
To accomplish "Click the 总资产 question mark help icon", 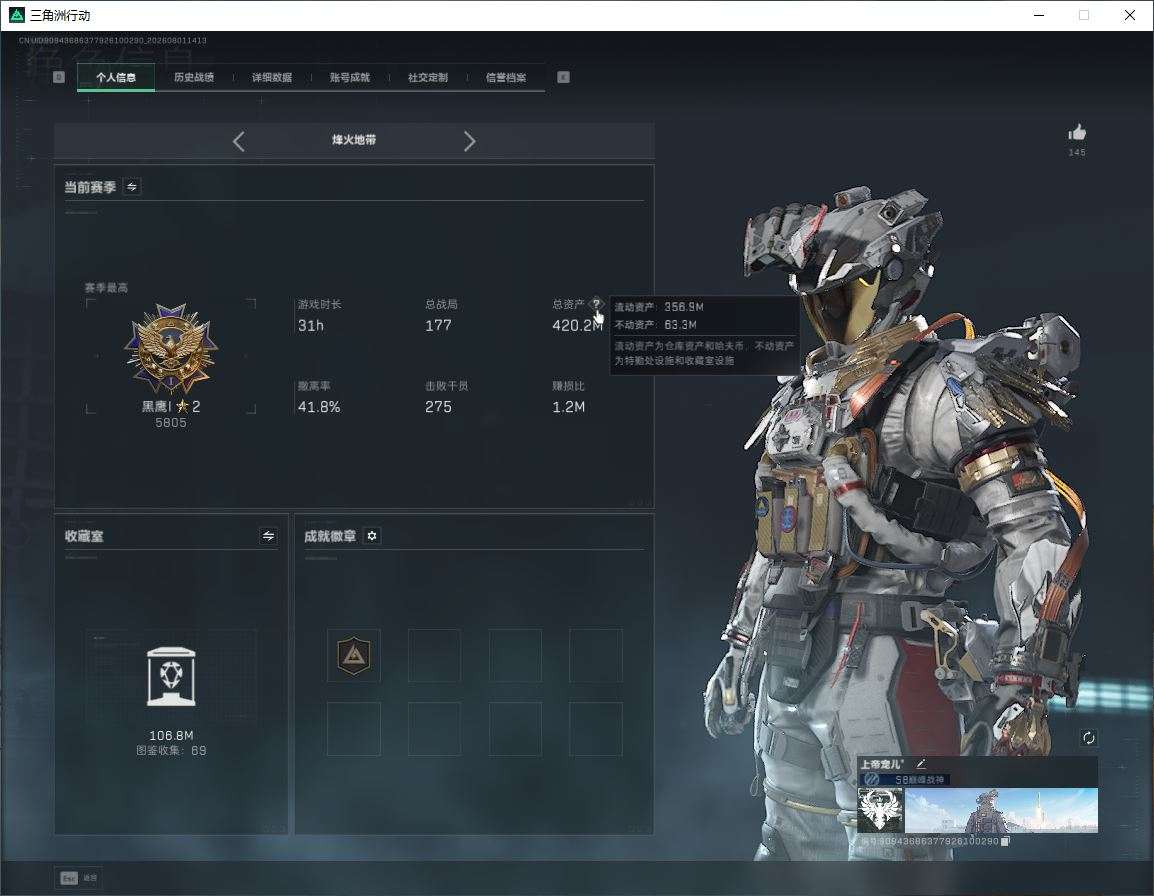I will point(595,304).
